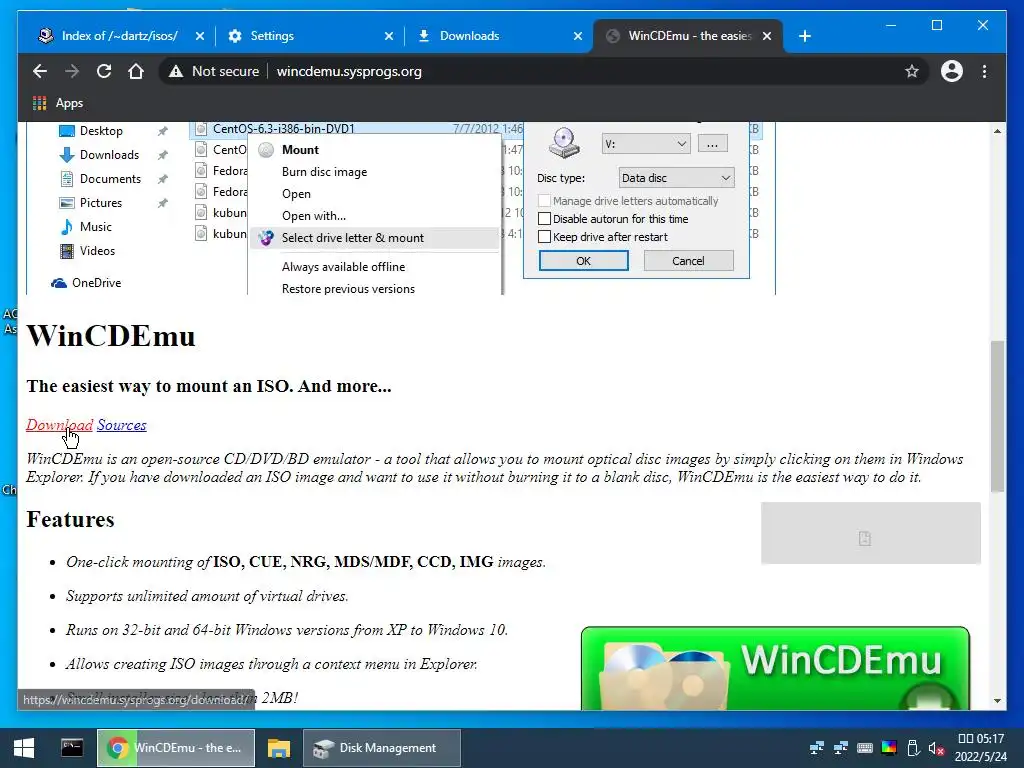This screenshot has width=1024, height=768.
Task: Click the 'The easiest way to mount an ISO' subtitle
Action: [209, 386]
